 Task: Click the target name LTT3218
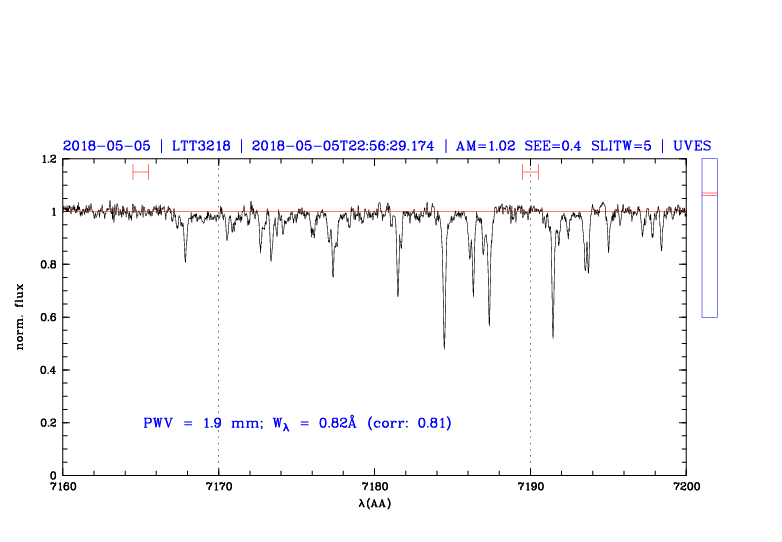pos(201,146)
